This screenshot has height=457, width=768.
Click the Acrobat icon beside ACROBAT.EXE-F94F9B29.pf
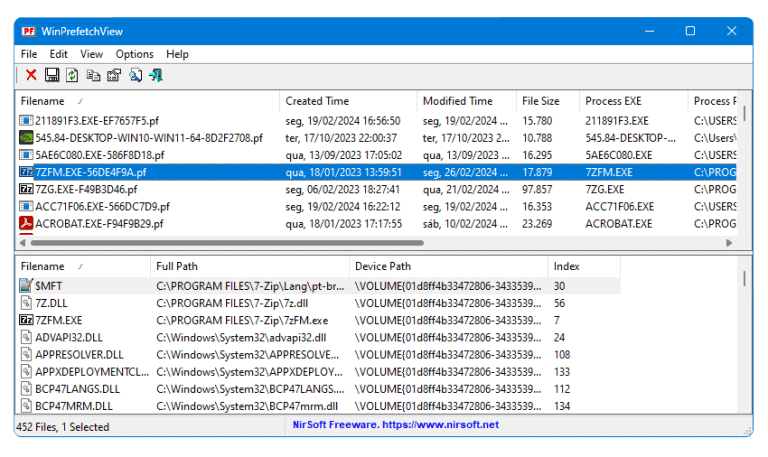[27, 223]
